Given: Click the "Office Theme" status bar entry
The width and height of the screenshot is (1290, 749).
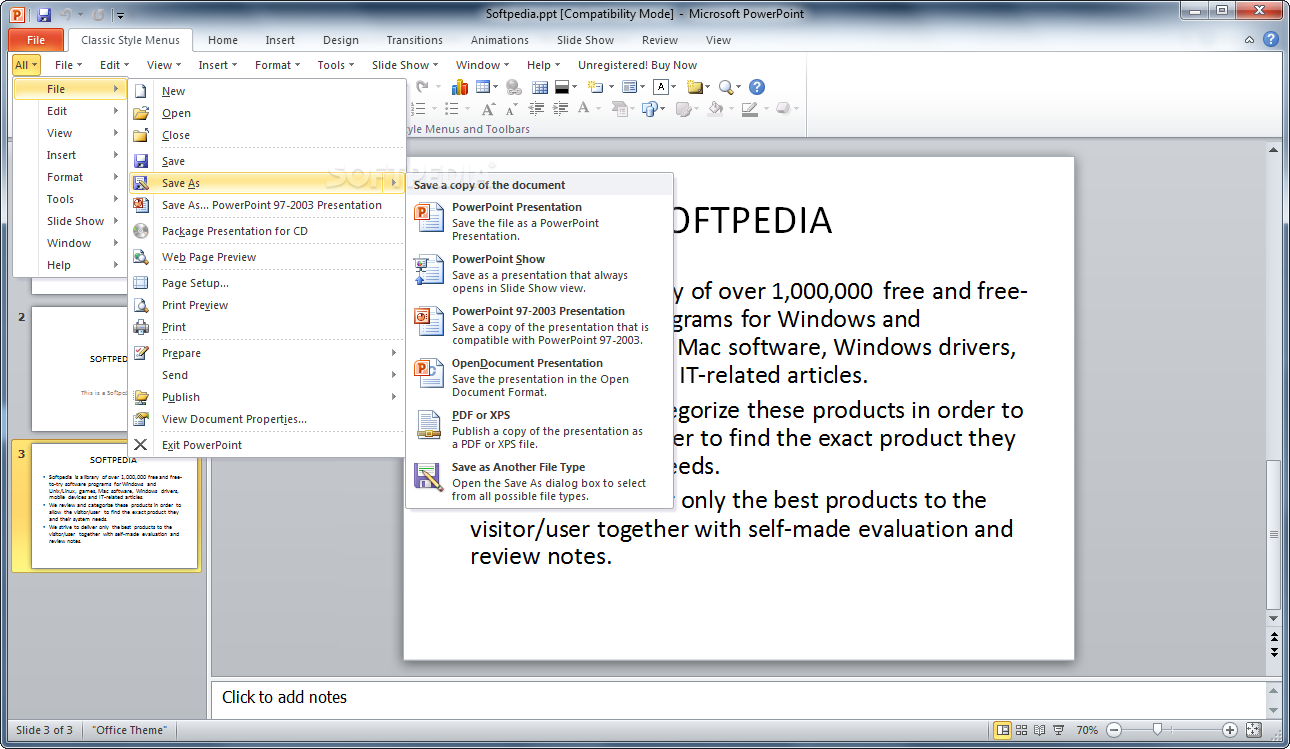Looking at the screenshot, I should tap(129, 730).
